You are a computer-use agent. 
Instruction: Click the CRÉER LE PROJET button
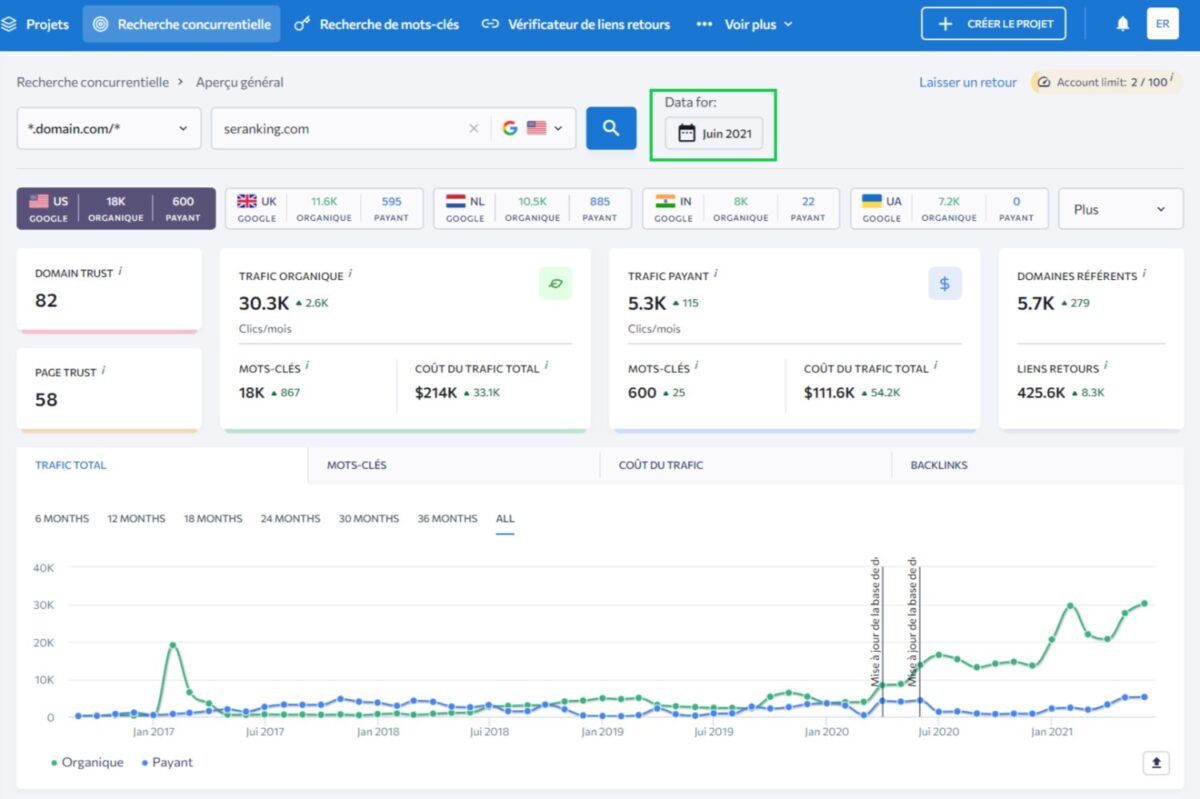click(993, 24)
